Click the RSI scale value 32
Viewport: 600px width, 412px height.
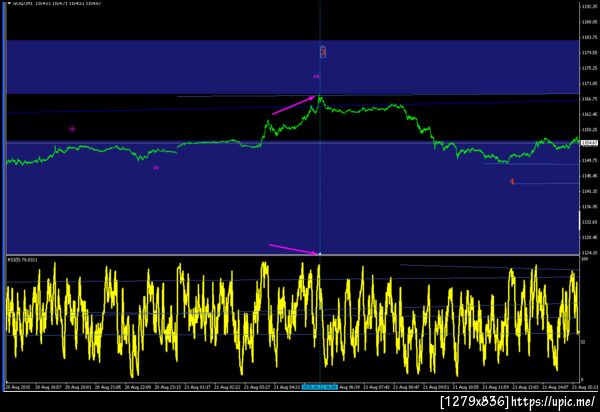point(583,342)
